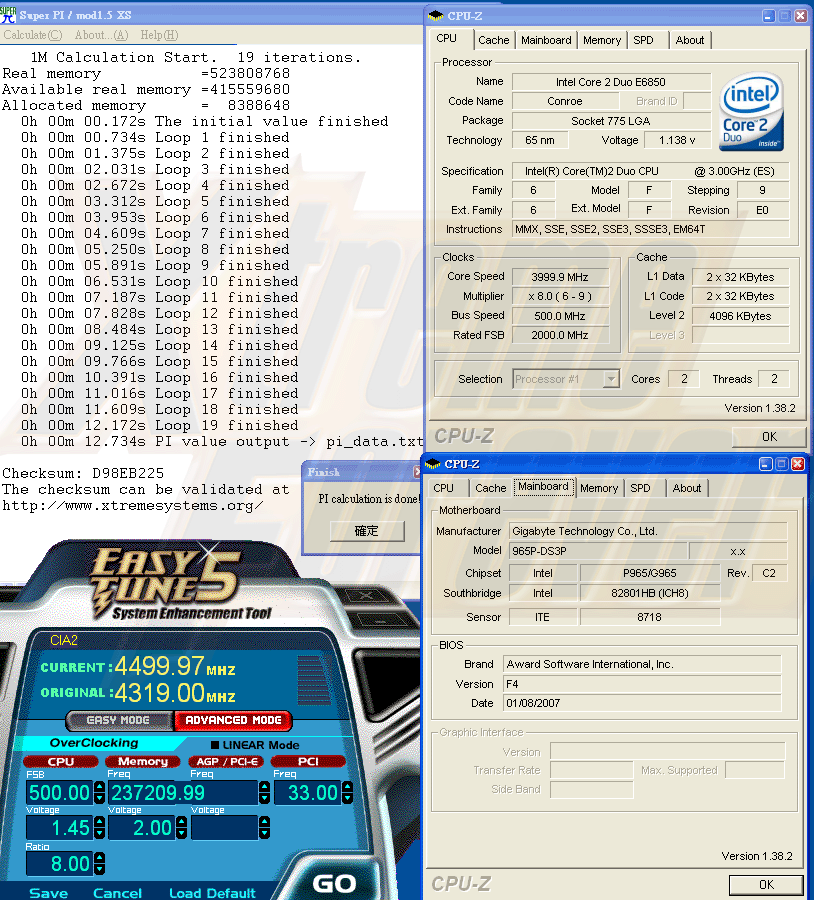Click the Core Speed value '3999.9 MHz'

[560, 277]
